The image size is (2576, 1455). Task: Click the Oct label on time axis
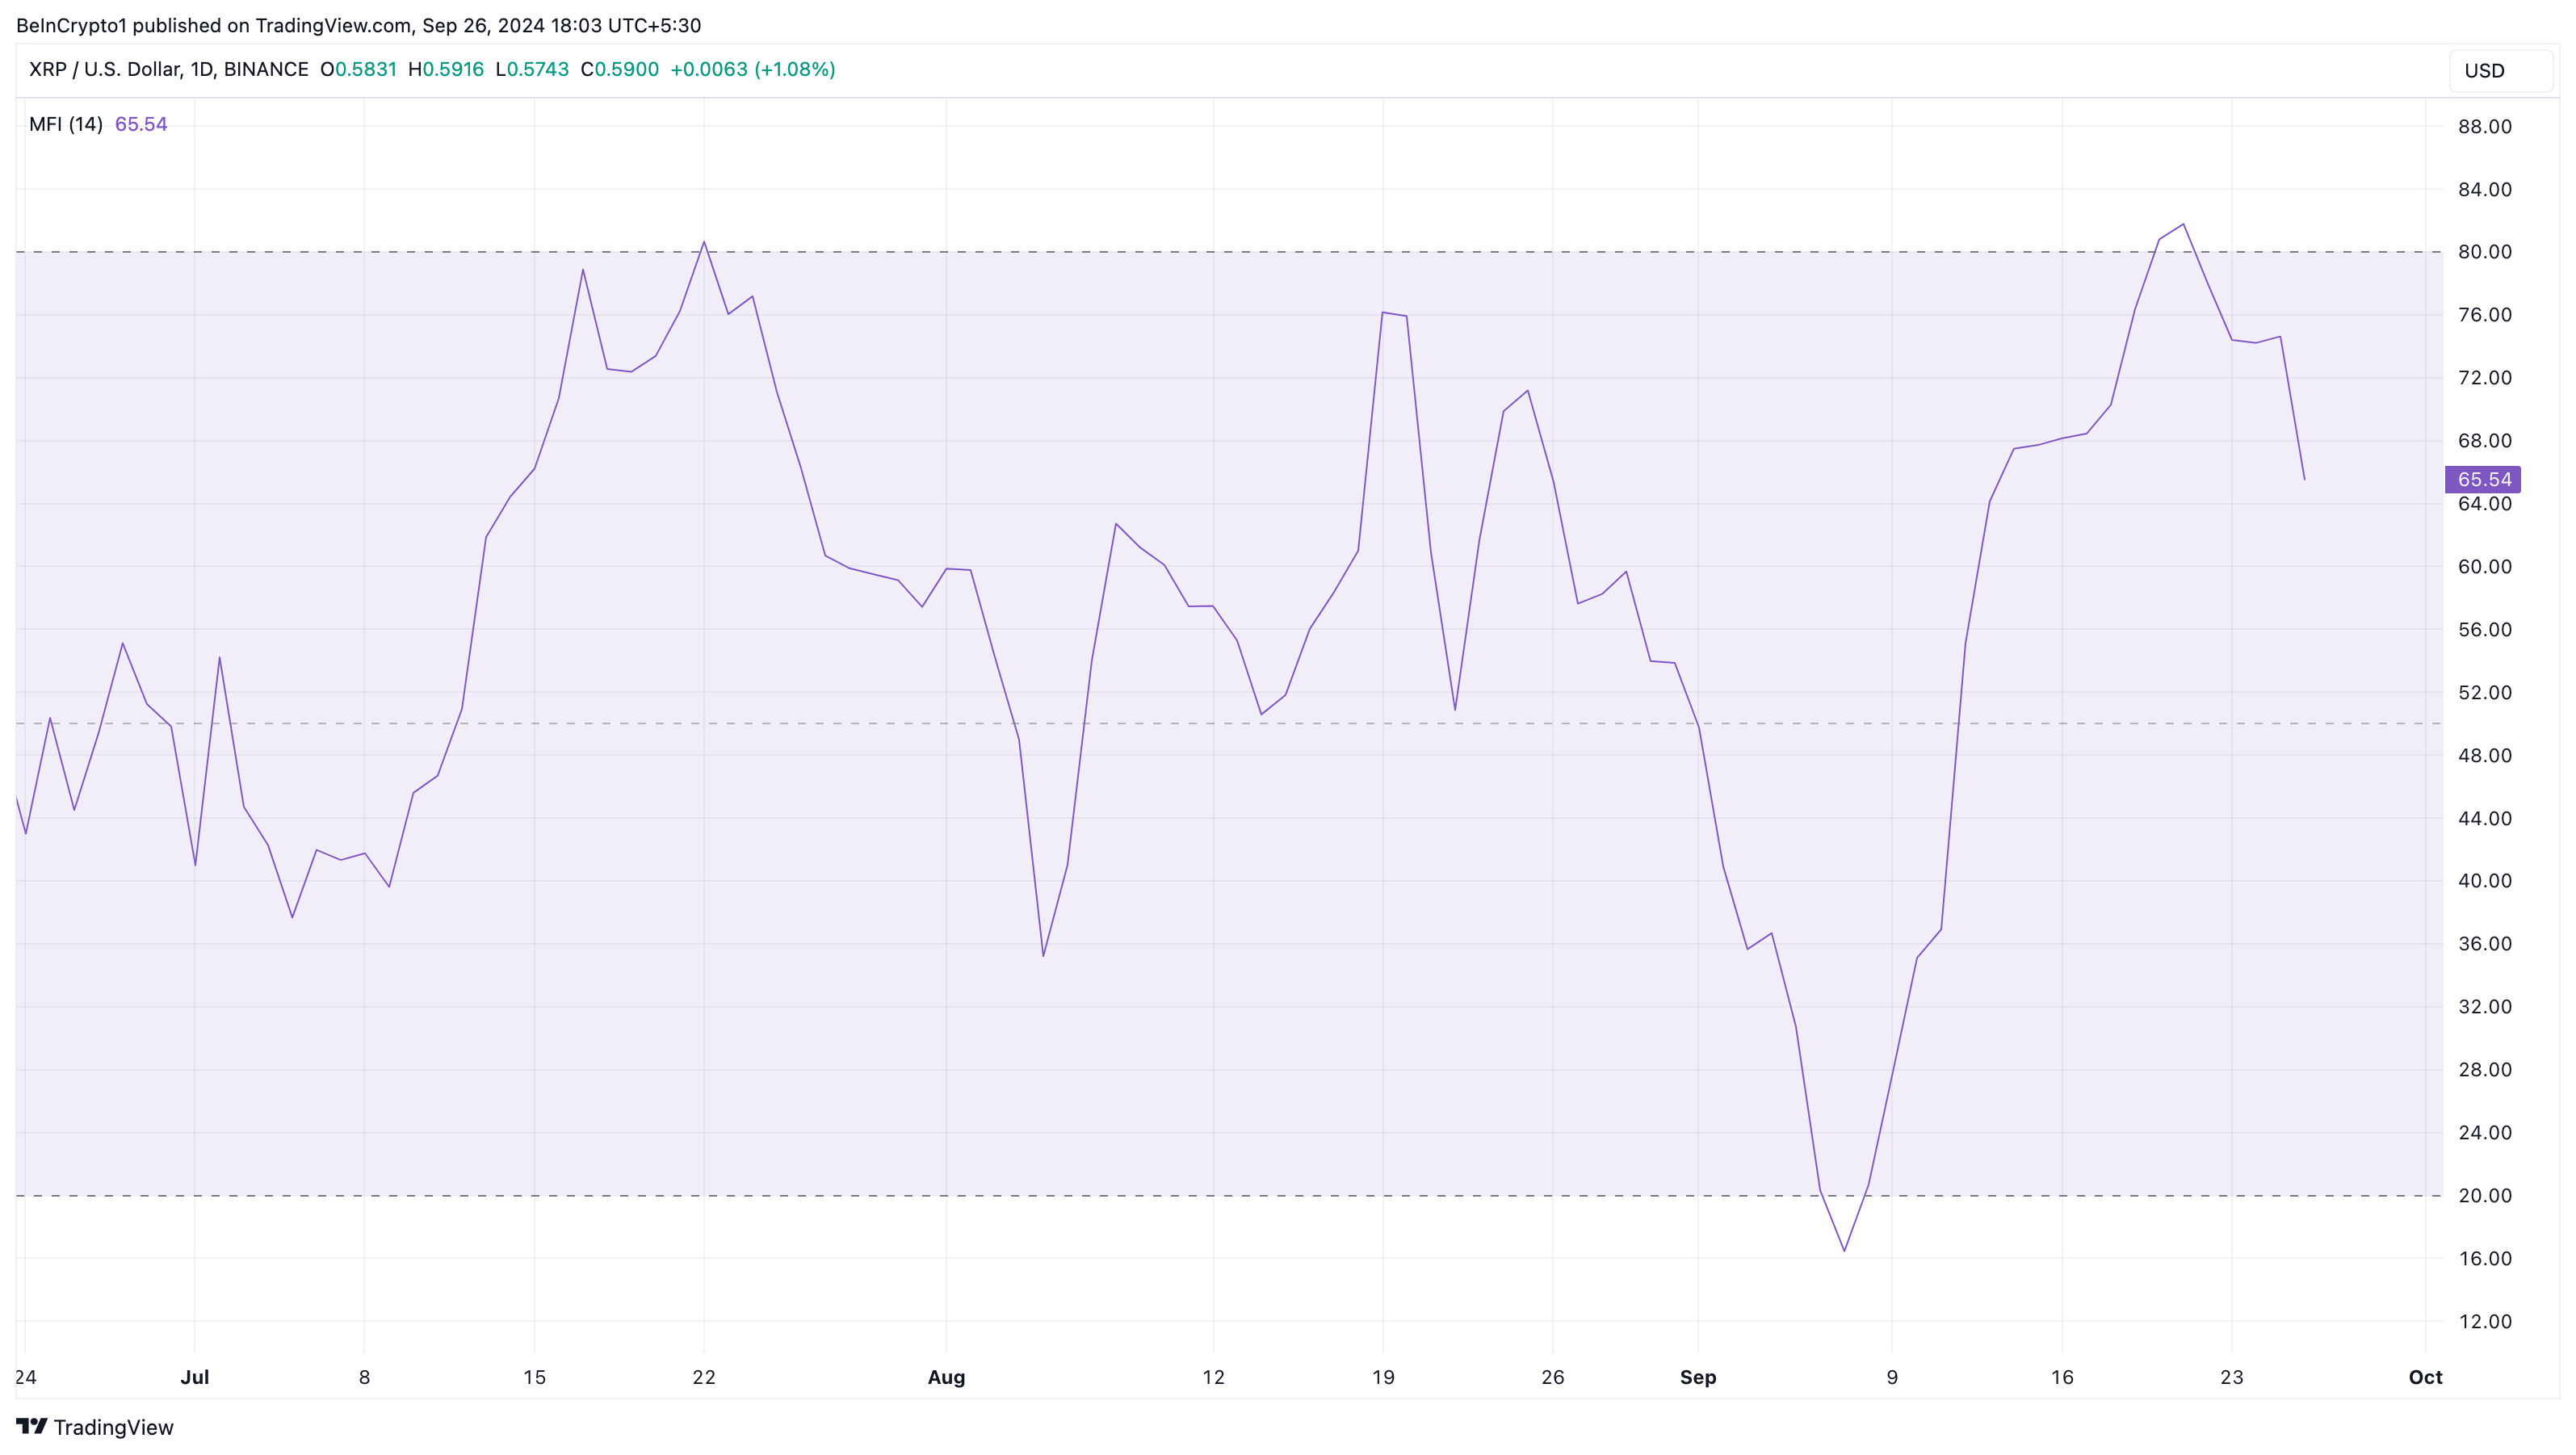[2425, 1377]
